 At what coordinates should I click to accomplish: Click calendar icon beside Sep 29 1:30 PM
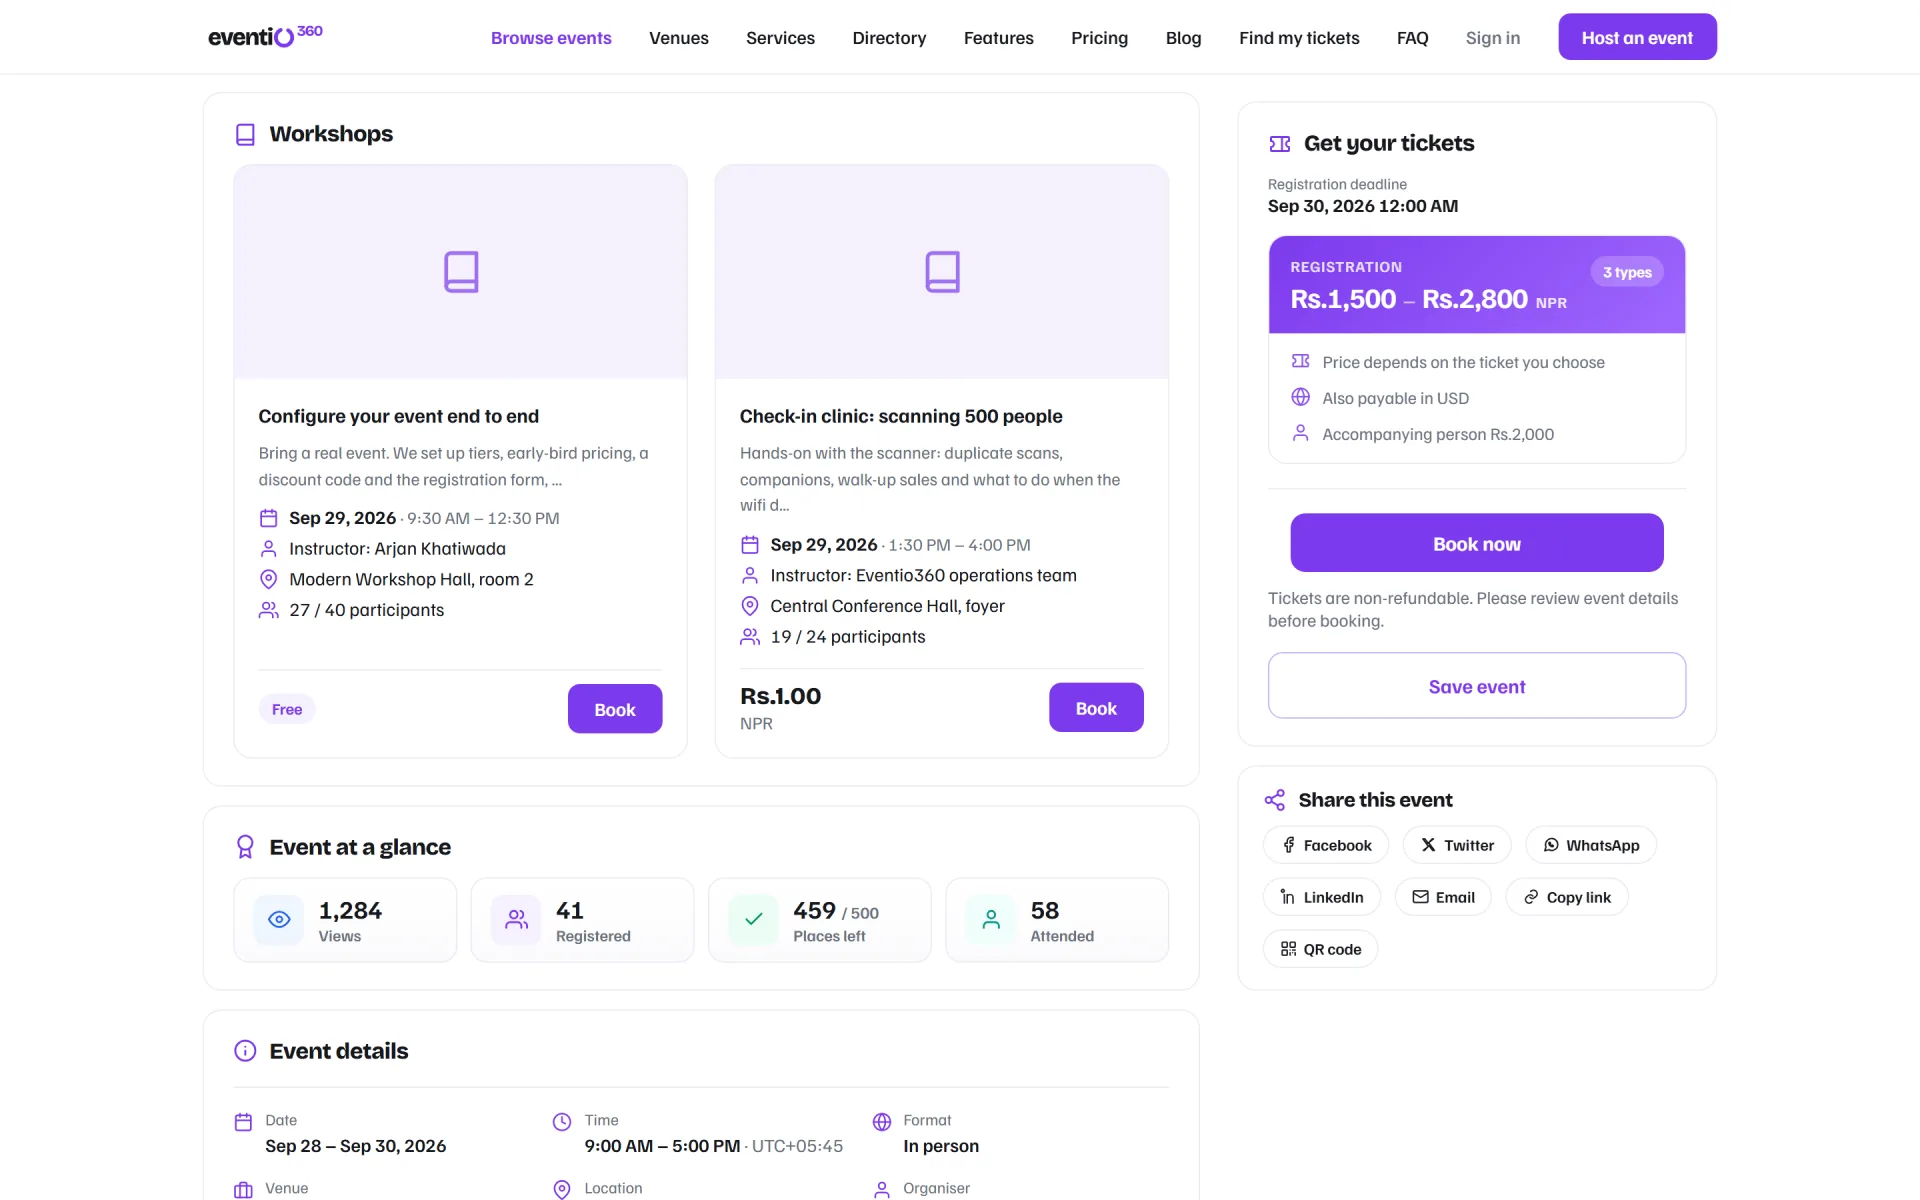(750, 545)
